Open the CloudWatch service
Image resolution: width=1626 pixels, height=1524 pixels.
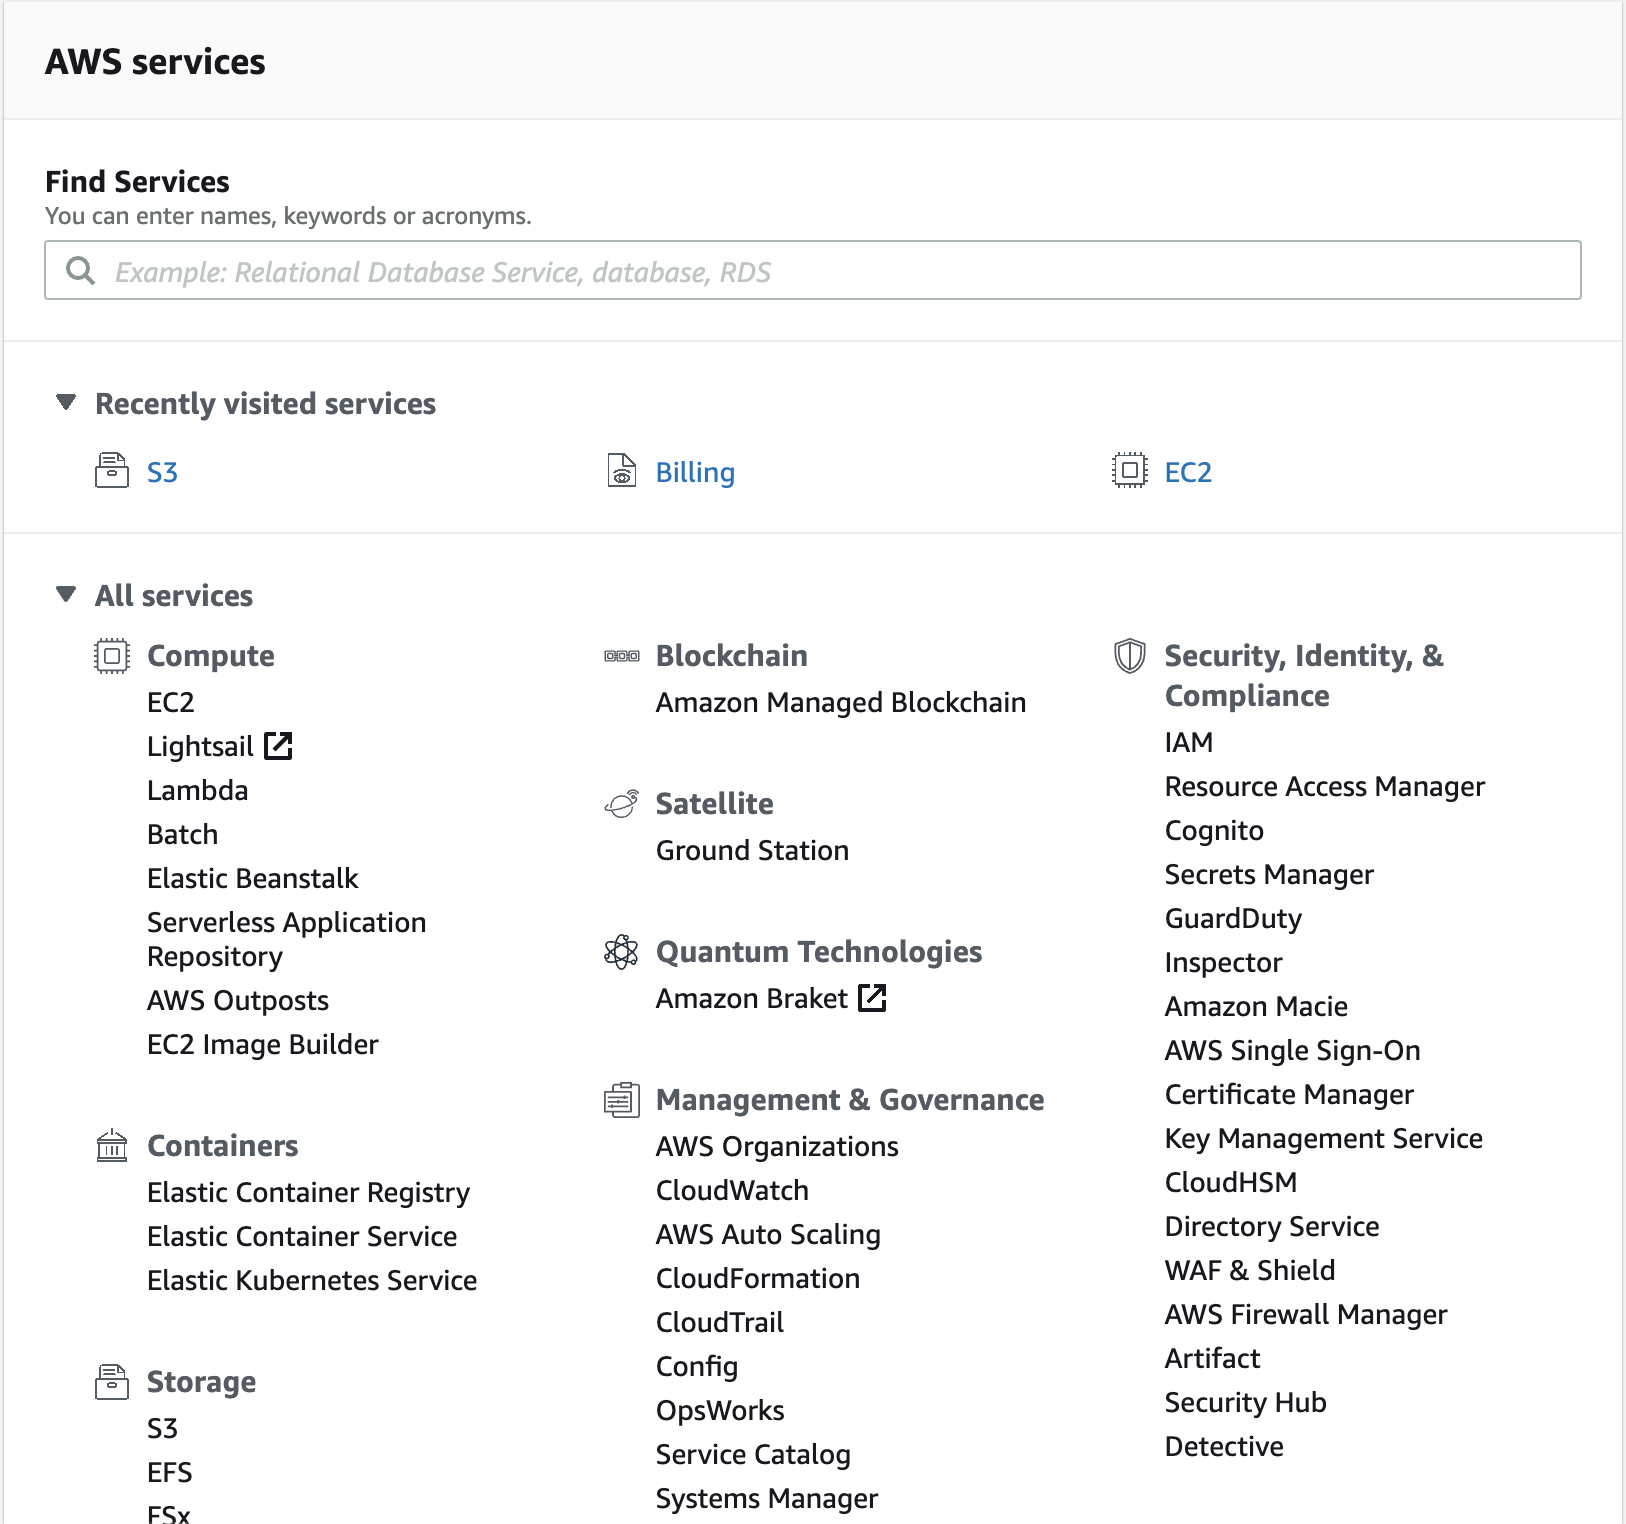pos(732,1190)
